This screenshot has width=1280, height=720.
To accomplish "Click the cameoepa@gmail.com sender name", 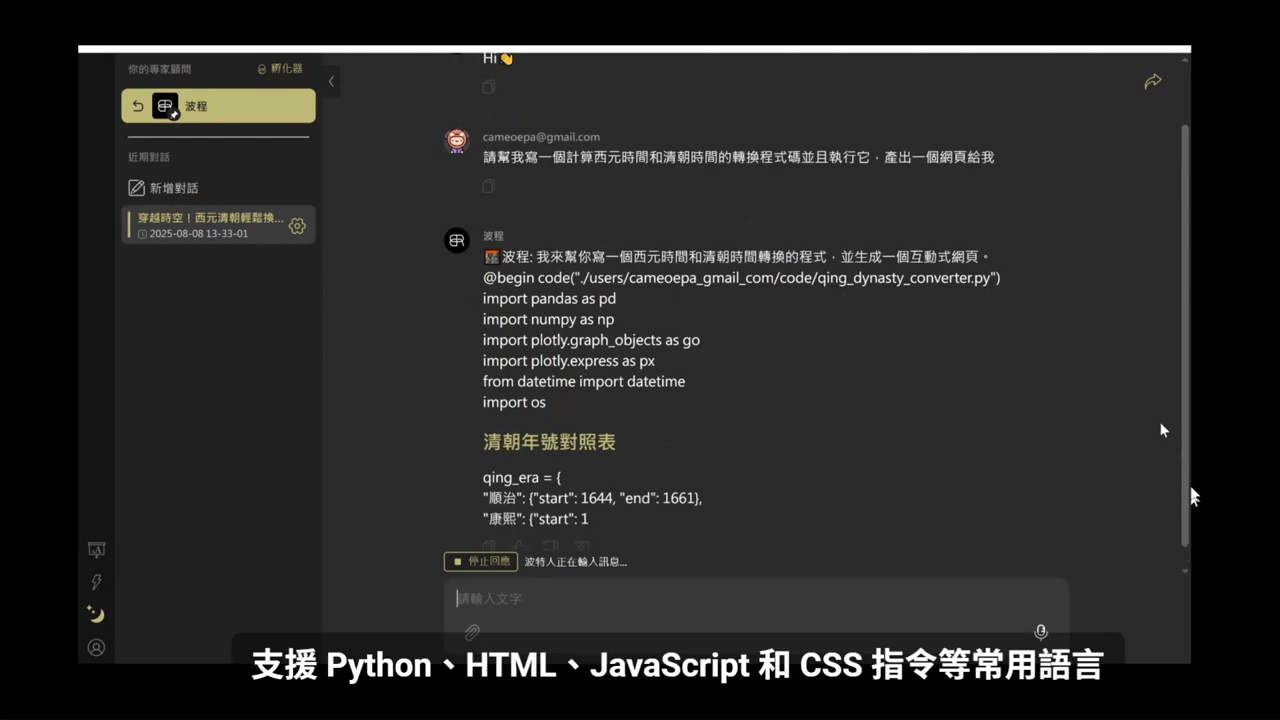I will 541,137.
